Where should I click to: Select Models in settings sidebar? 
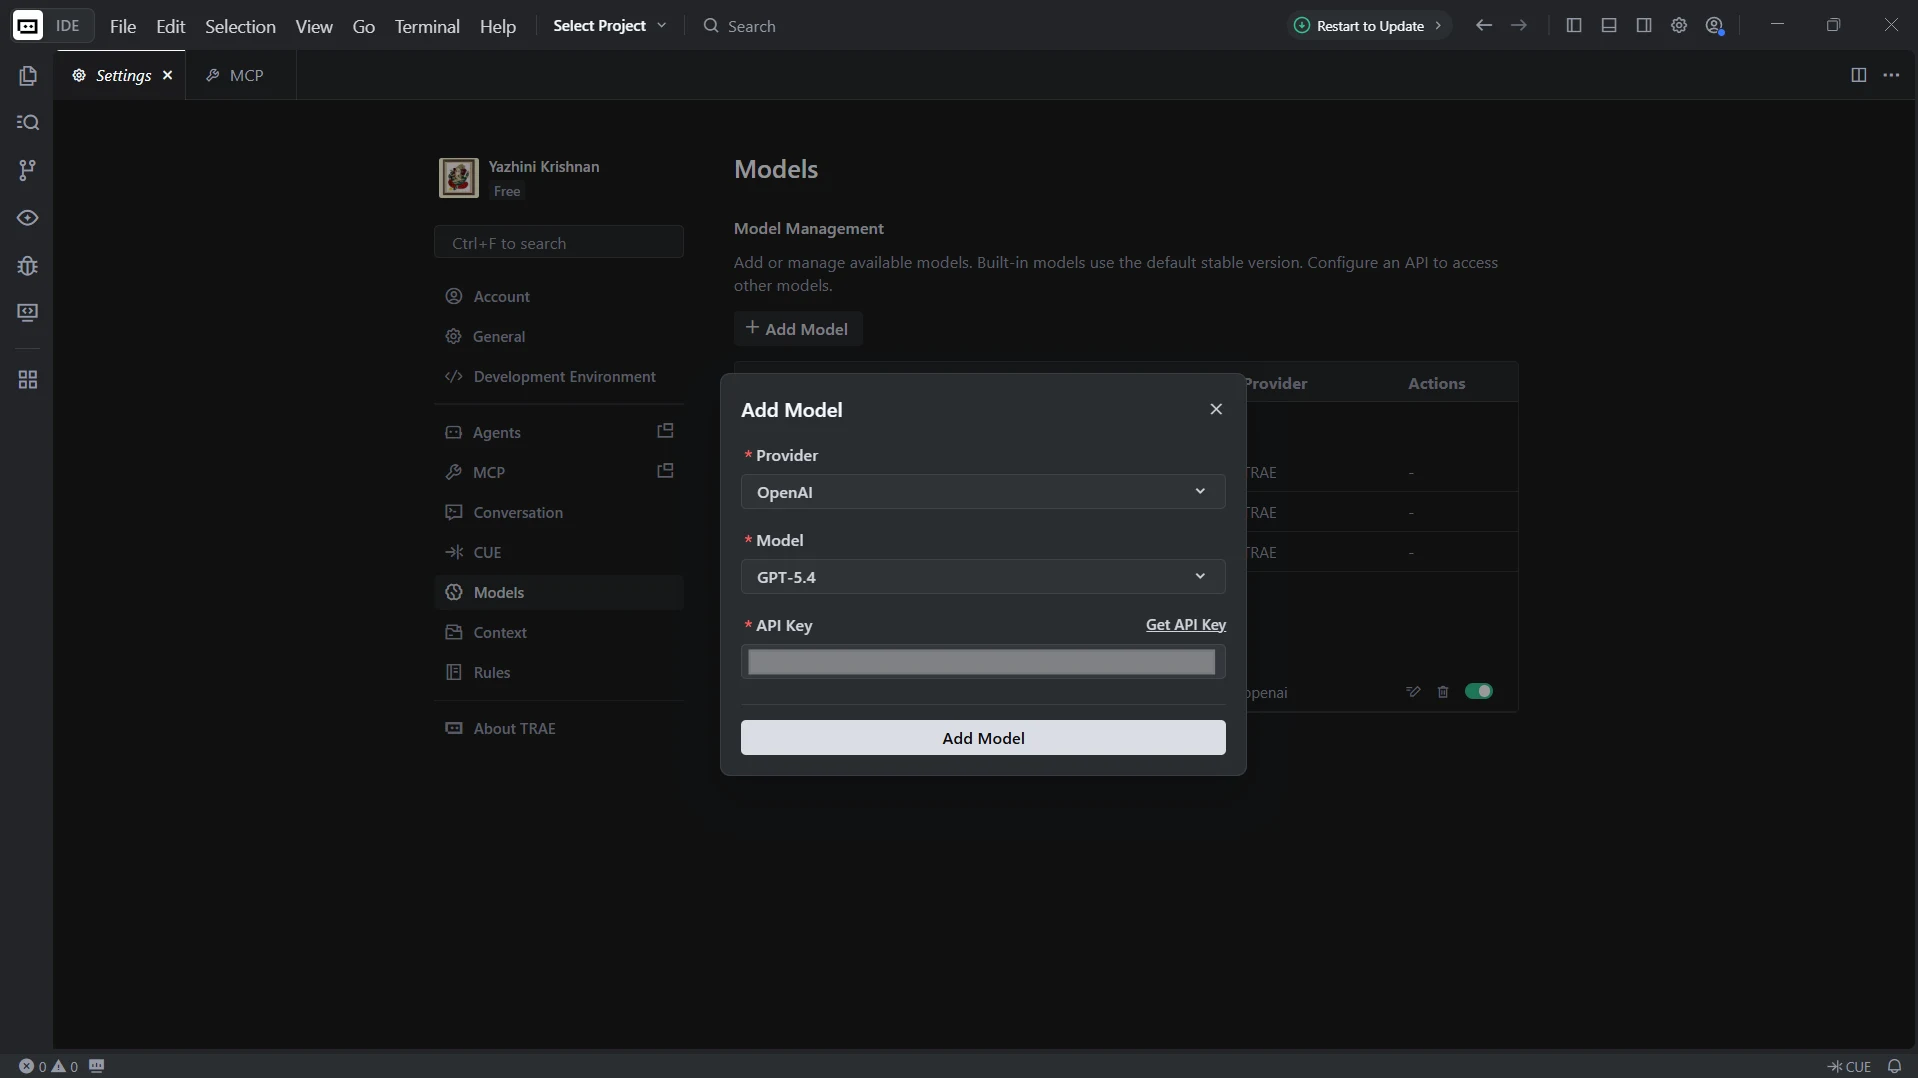point(559,592)
